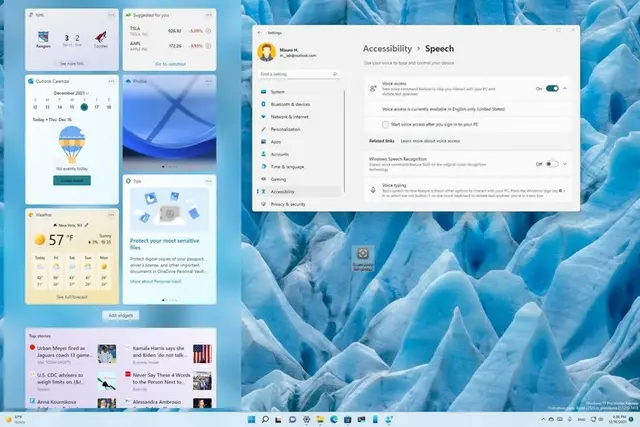Viewport: 640px width, 427px height.
Task: Click the microphone icon in system tray
Action: [570, 419]
